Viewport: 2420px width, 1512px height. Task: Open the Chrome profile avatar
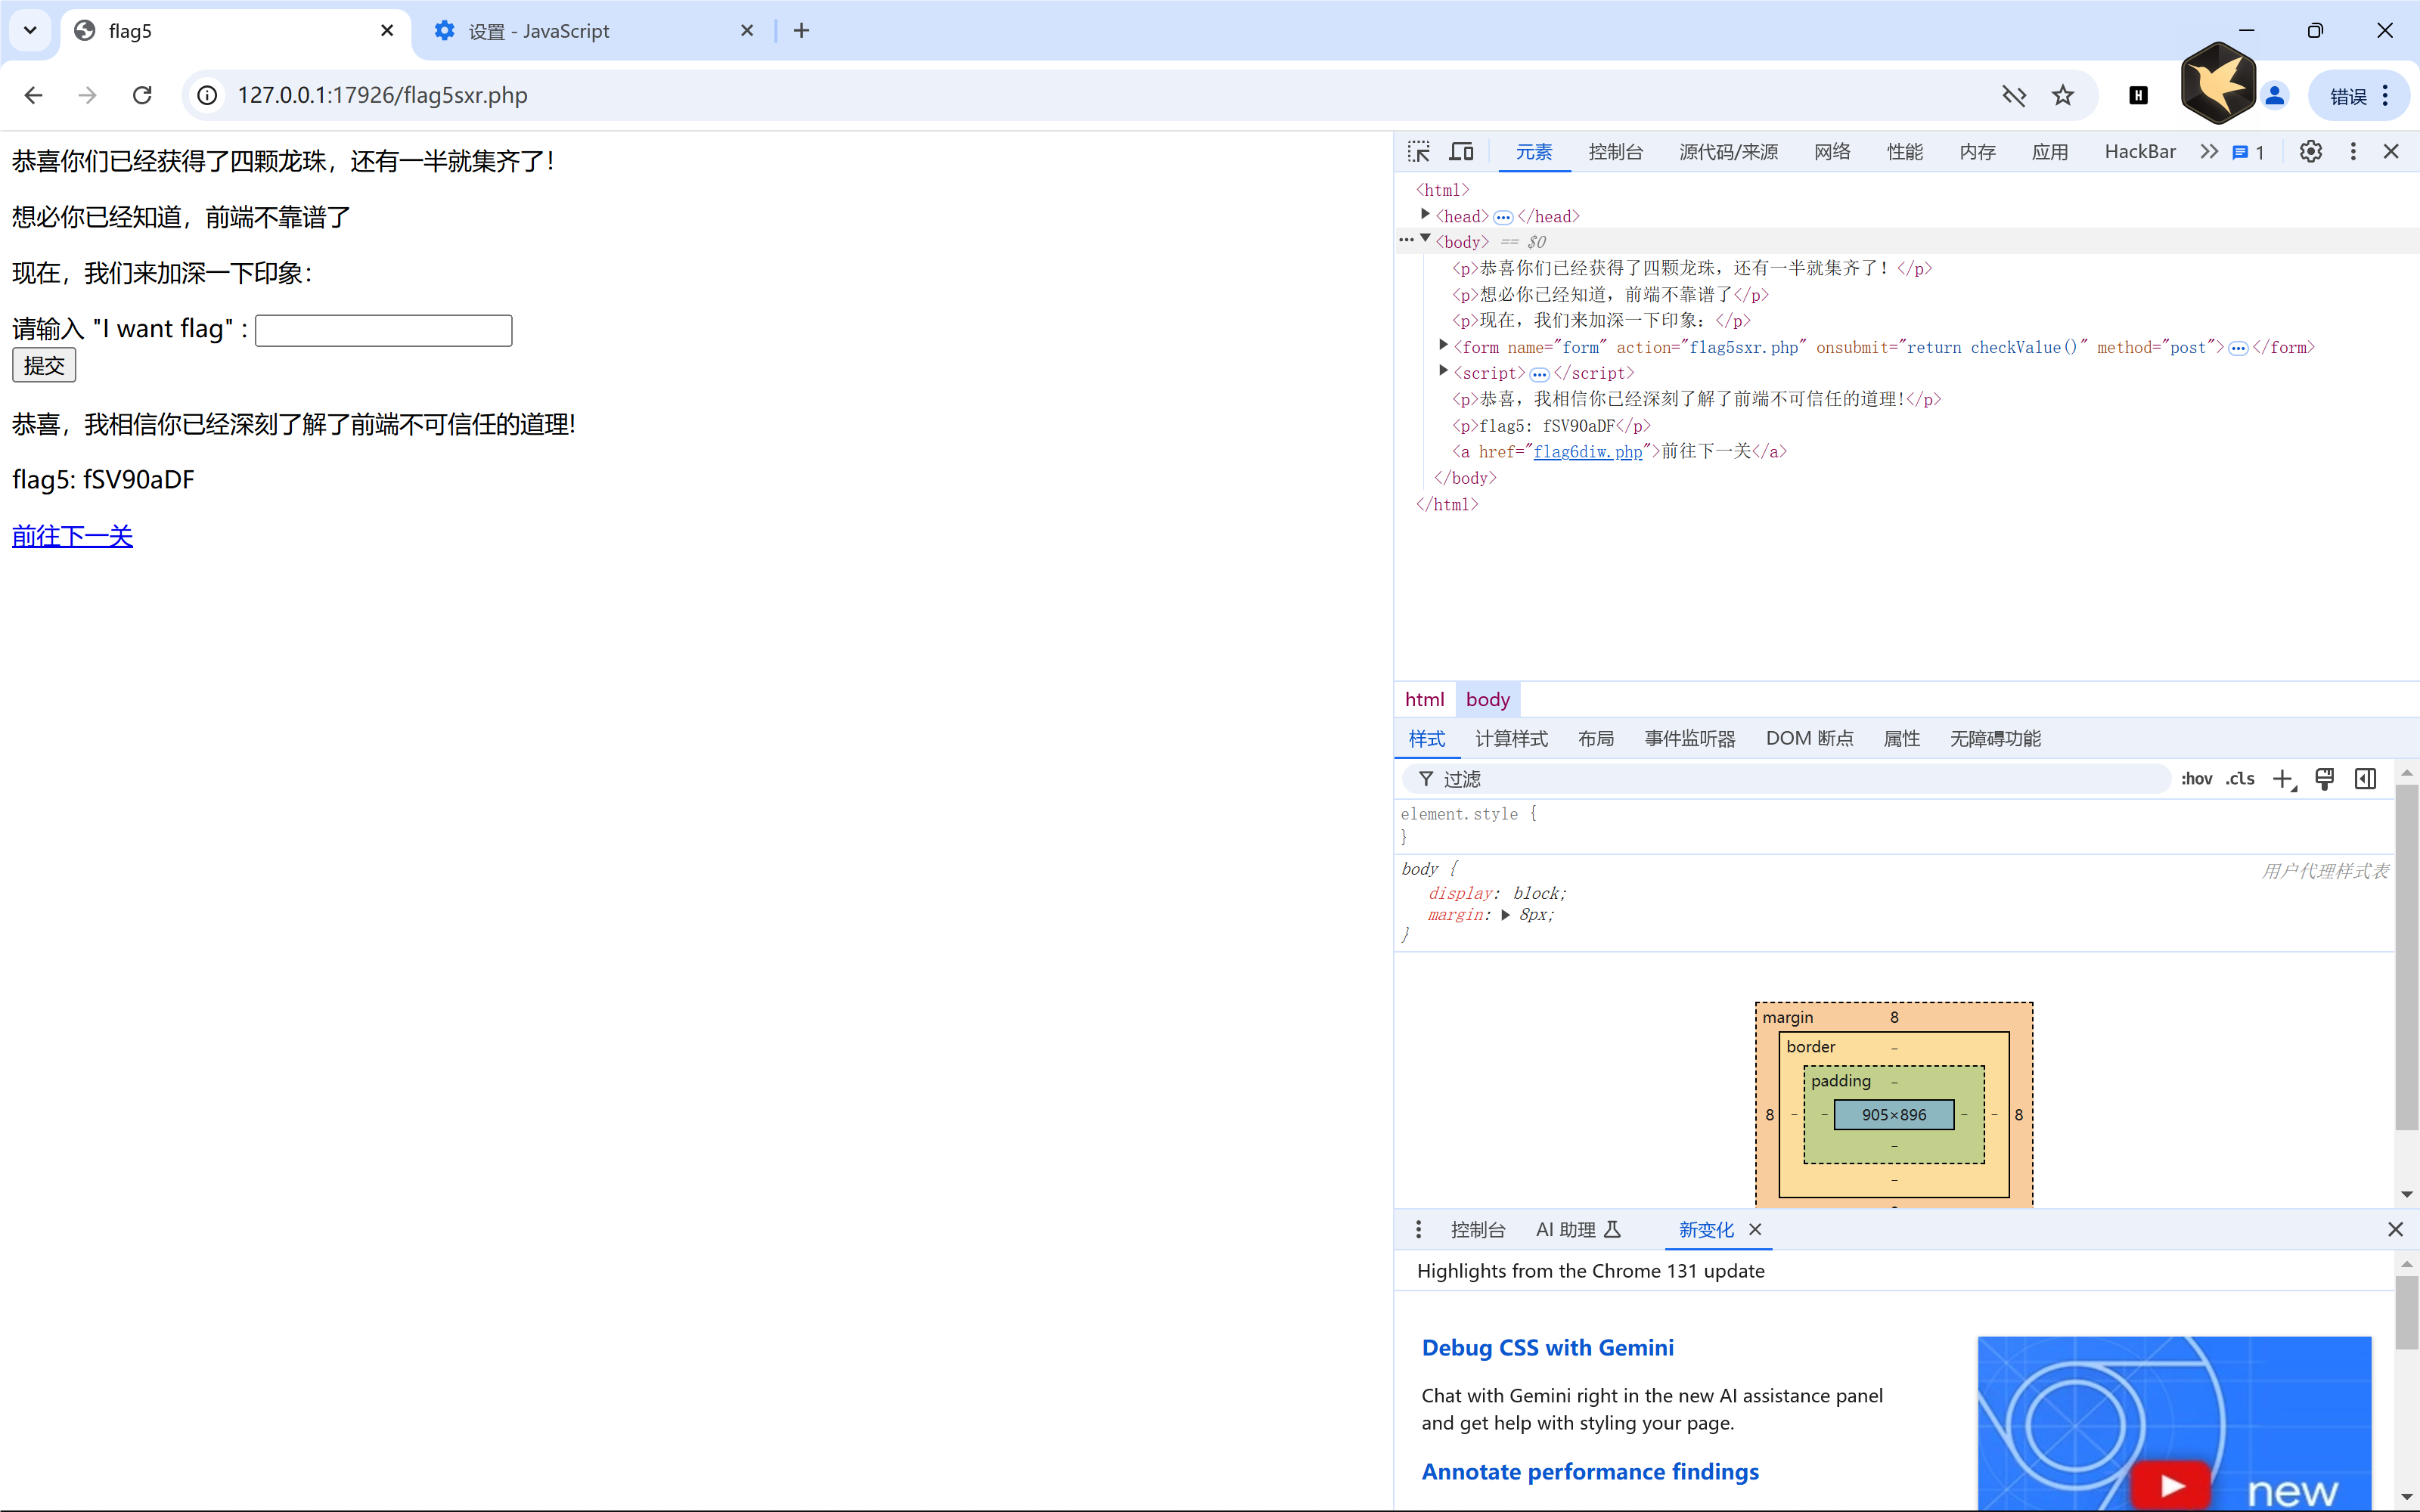click(2275, 95)
